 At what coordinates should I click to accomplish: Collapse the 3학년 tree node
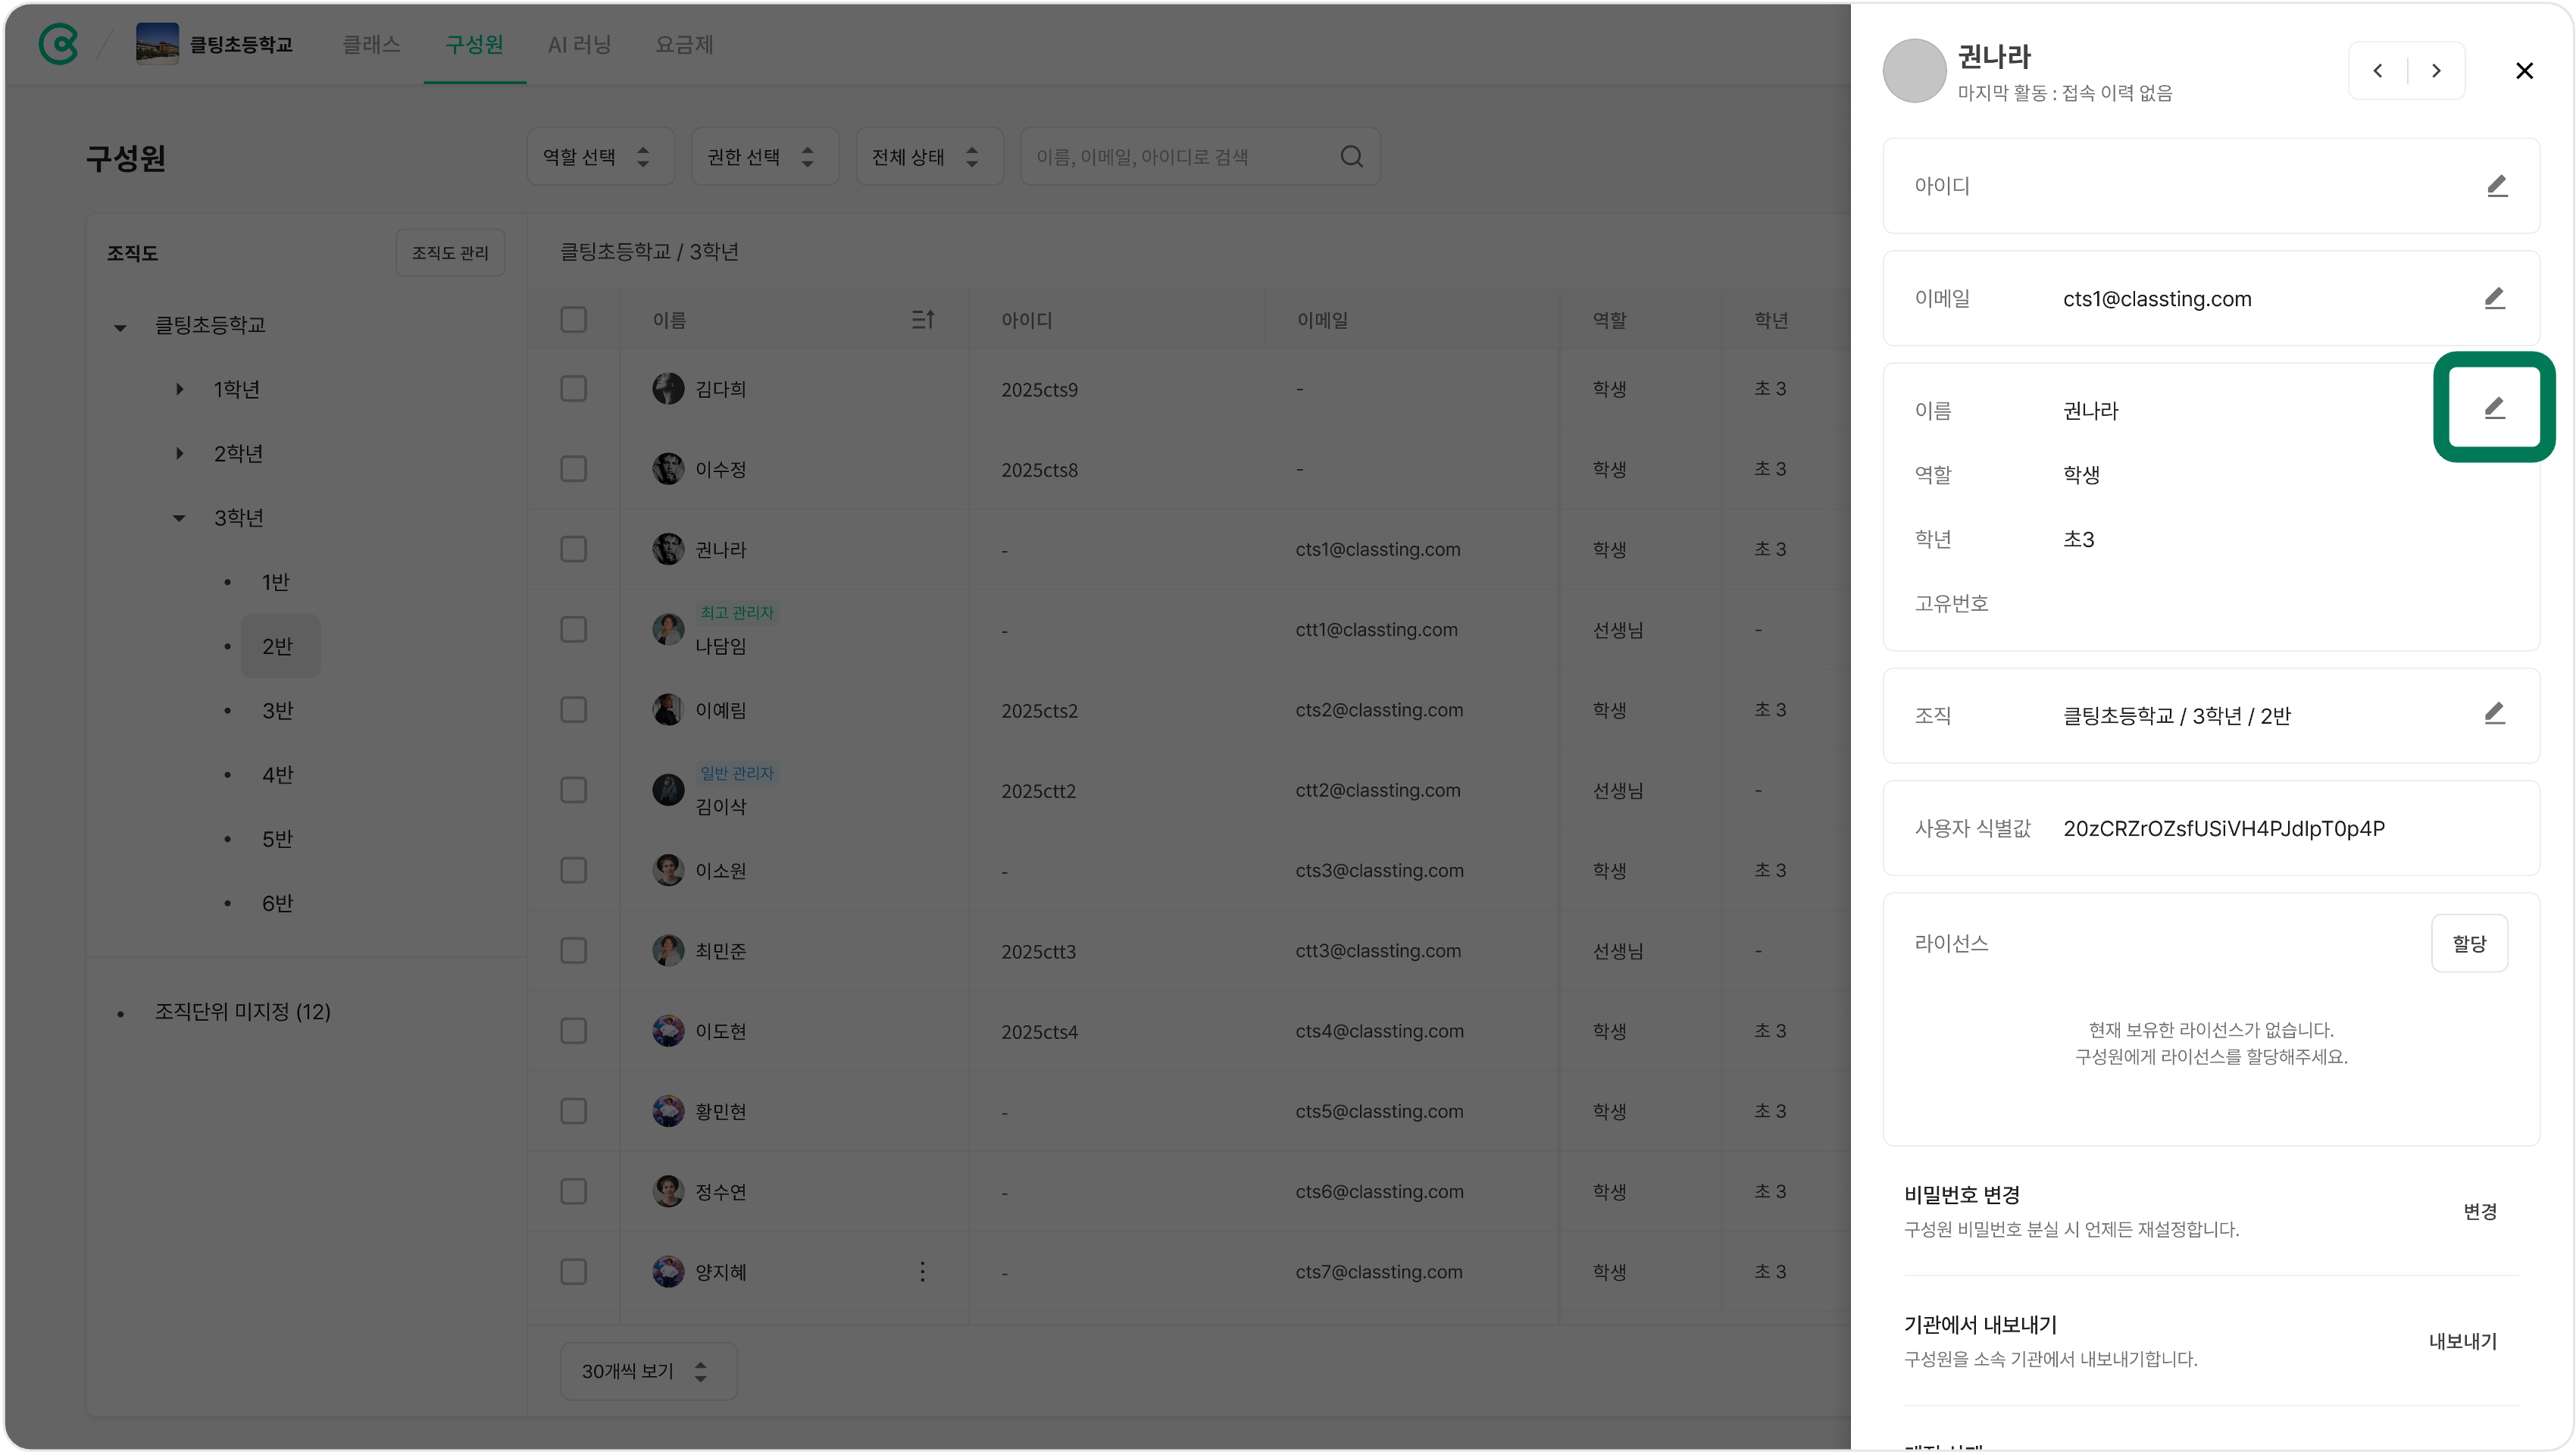click(179, 518)
